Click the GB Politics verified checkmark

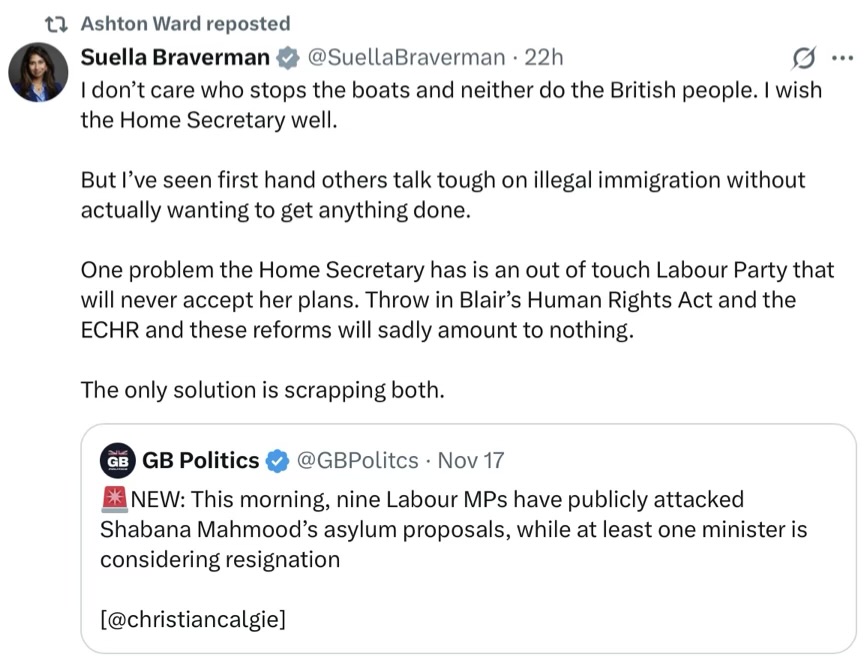pyautogui.click(x=277, y=461)
